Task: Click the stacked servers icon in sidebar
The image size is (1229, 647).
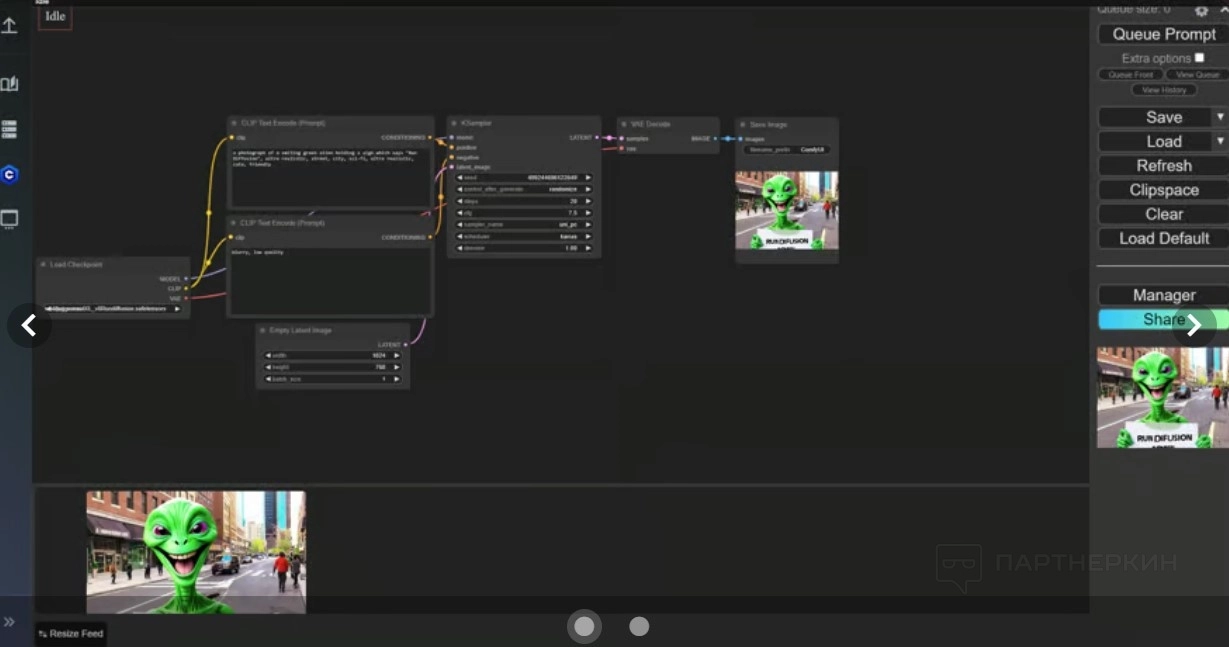Action: click(9, 130)
